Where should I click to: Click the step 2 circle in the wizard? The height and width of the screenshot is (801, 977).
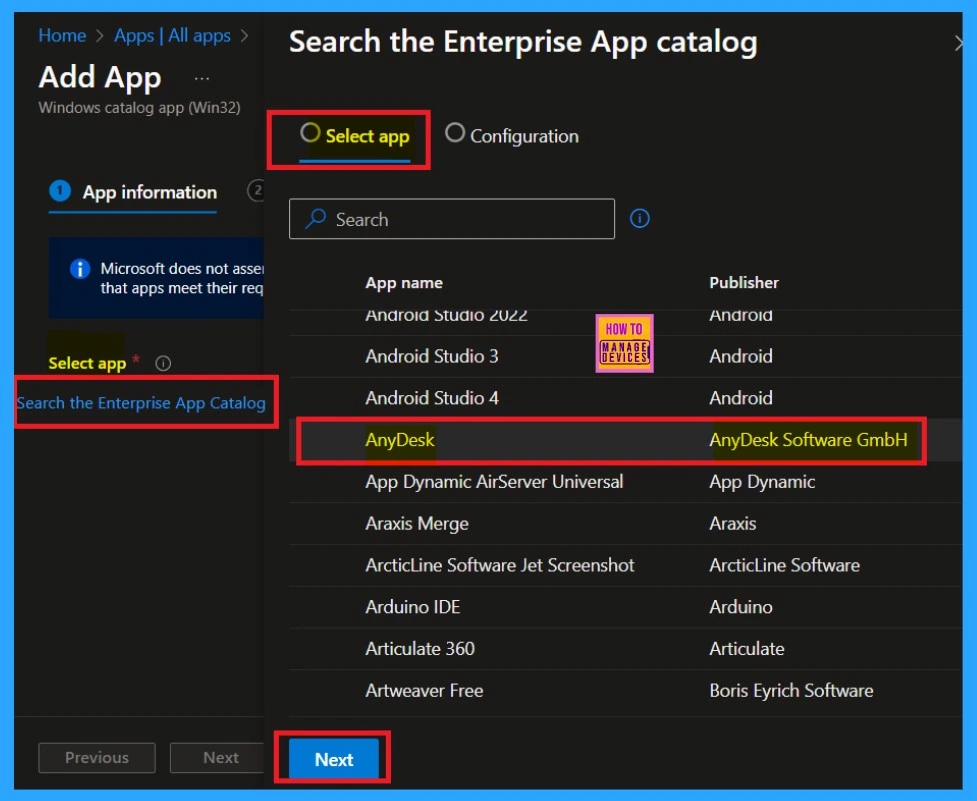click(x=256, y=191)
